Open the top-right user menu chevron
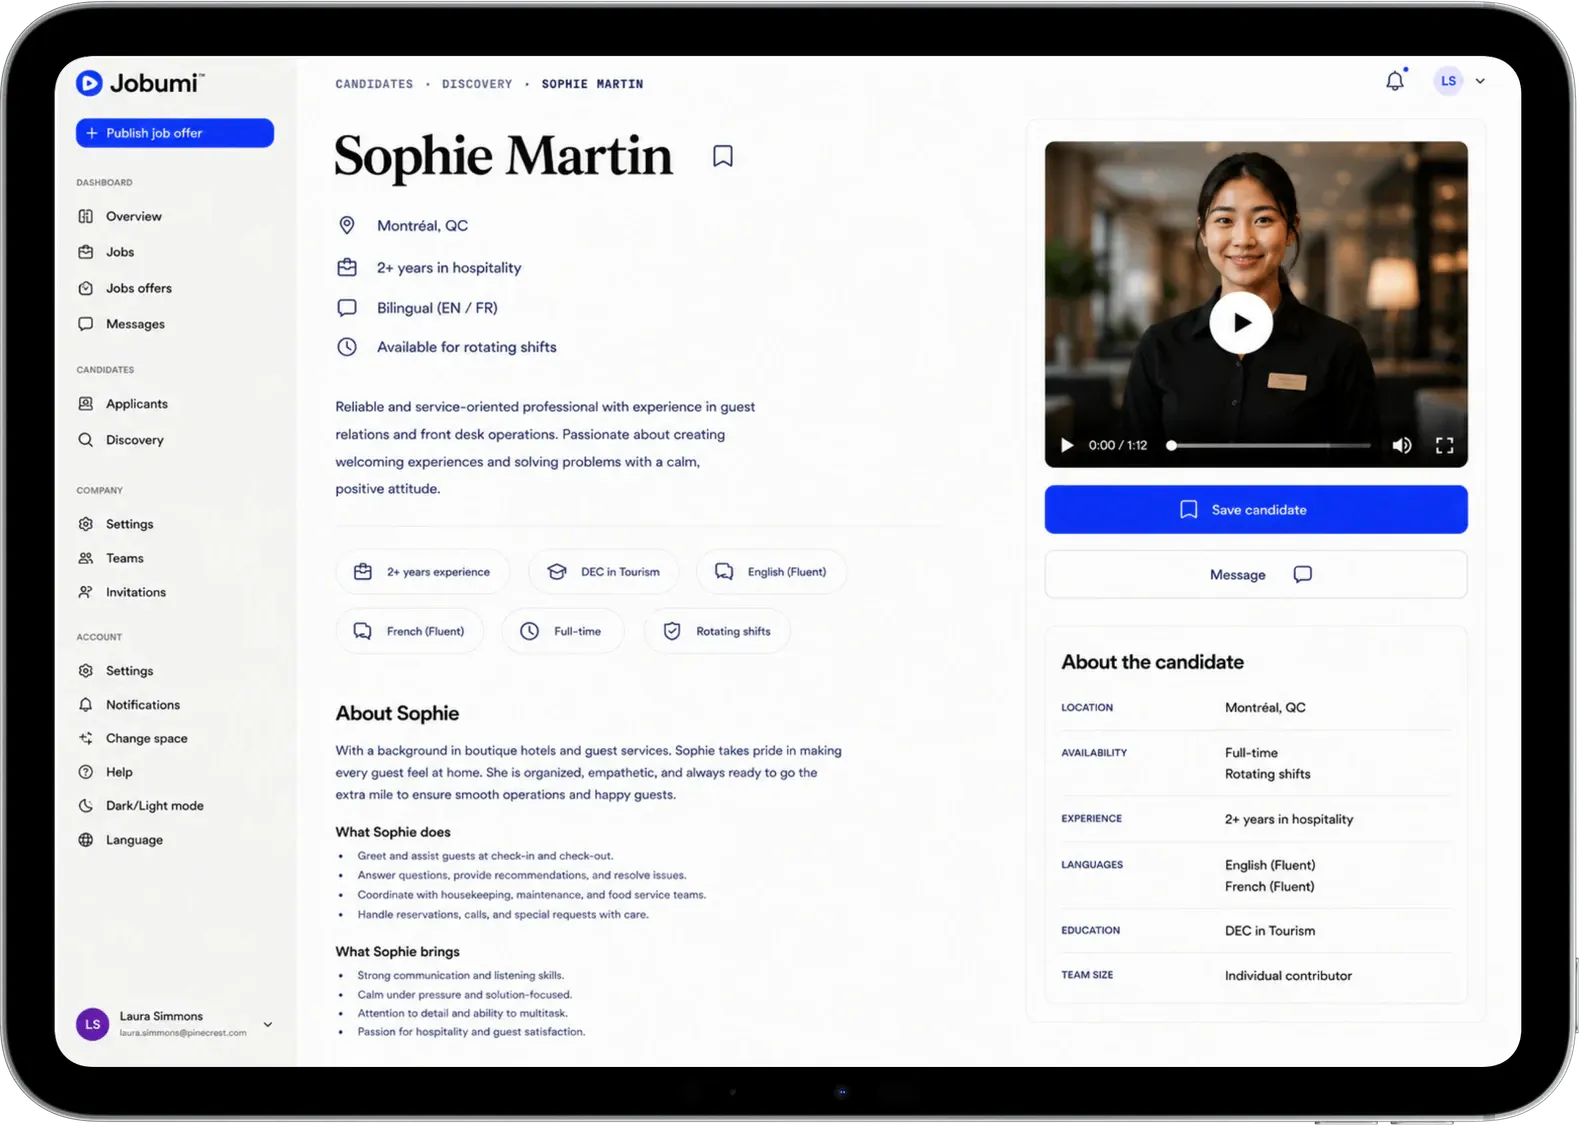Viewport: 1579px width, 1125px height. (x=1480, y=81)
